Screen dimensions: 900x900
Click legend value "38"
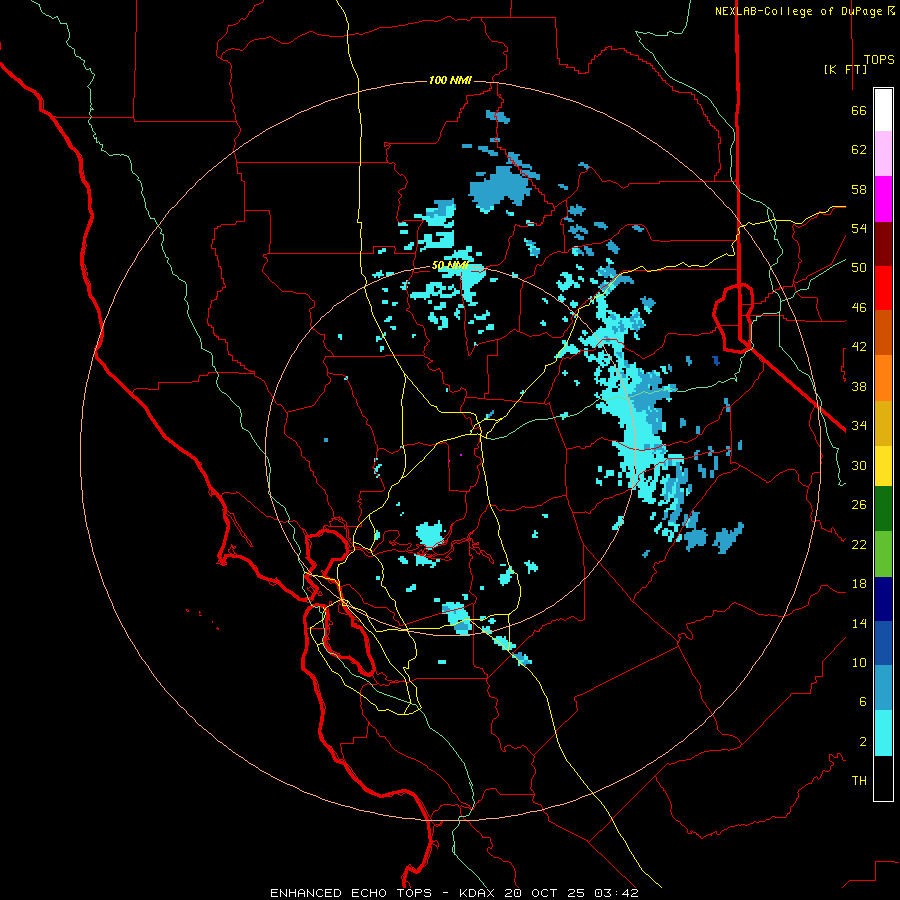pyautogui.click(x=859, y=386)
